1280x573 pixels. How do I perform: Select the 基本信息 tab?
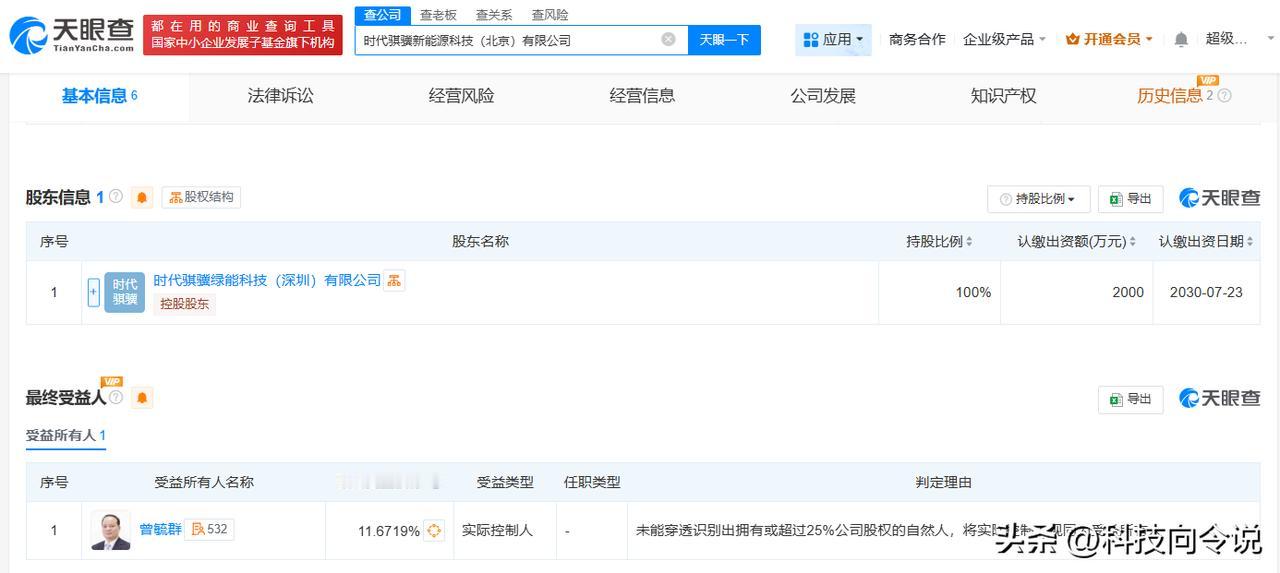(99, 96)
